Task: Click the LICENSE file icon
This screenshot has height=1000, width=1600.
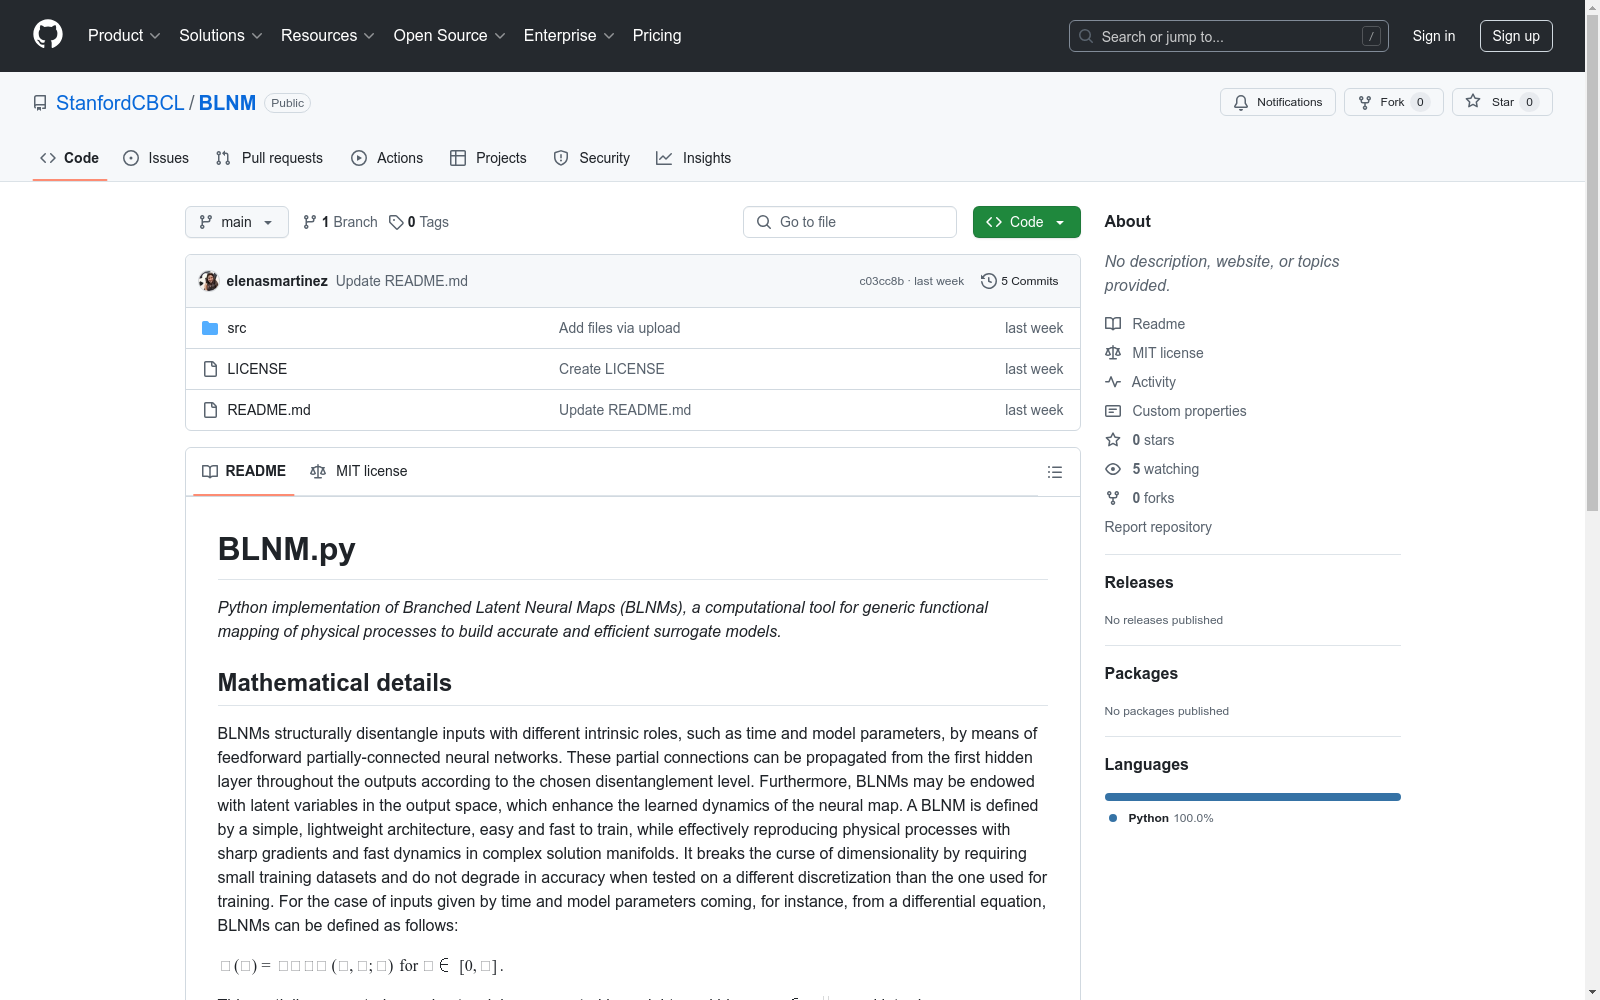Action: (x=210, y=369)
